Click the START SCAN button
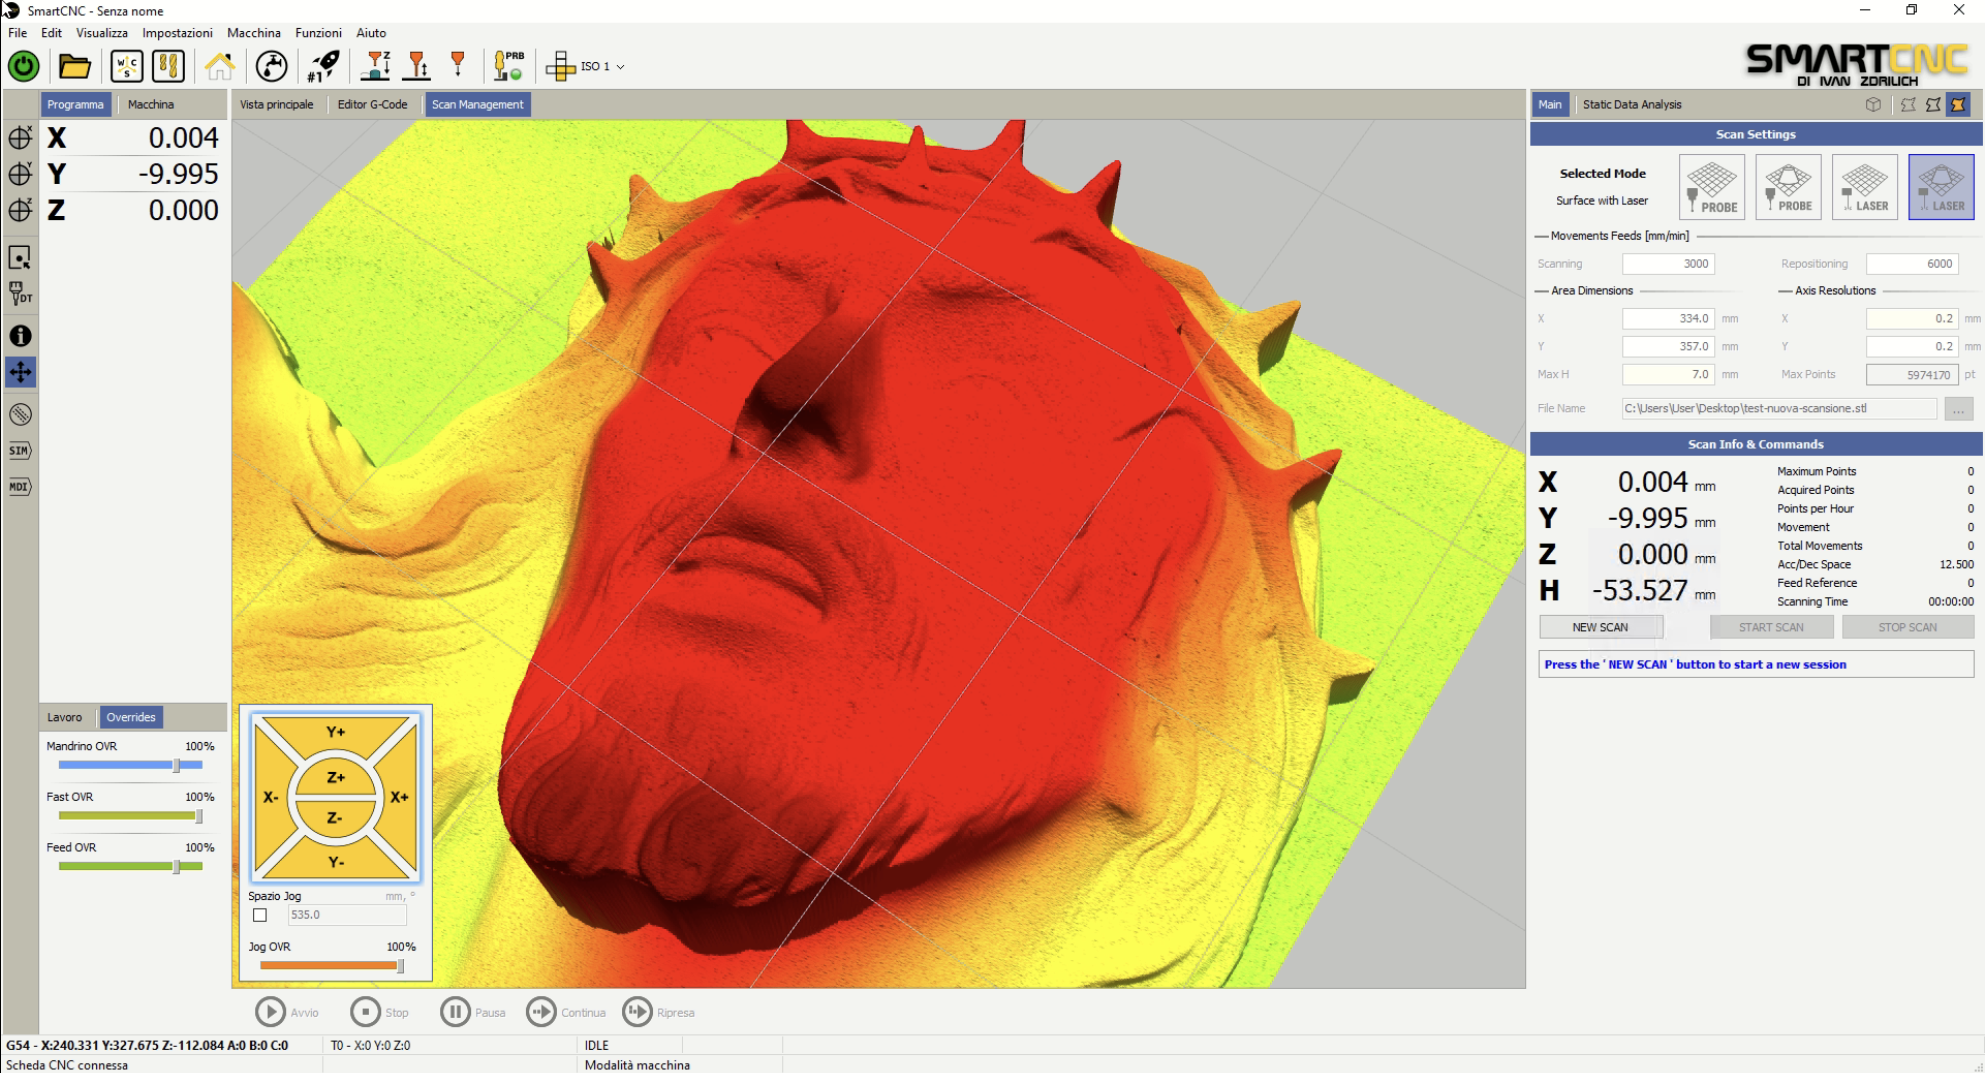The height and width of the screenshot is (1073, 1985). tap(1771, 627)
